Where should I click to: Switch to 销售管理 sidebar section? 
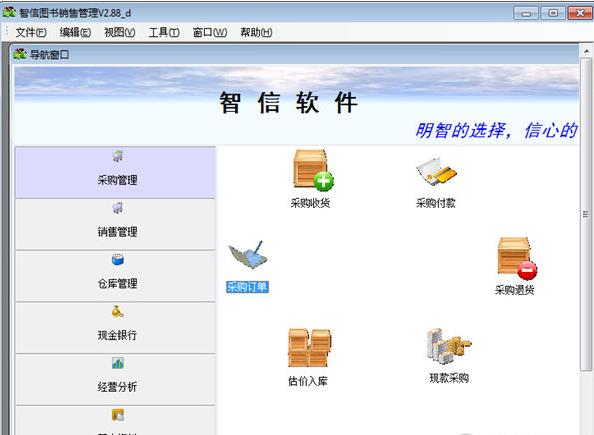click(x=116, y=224)
